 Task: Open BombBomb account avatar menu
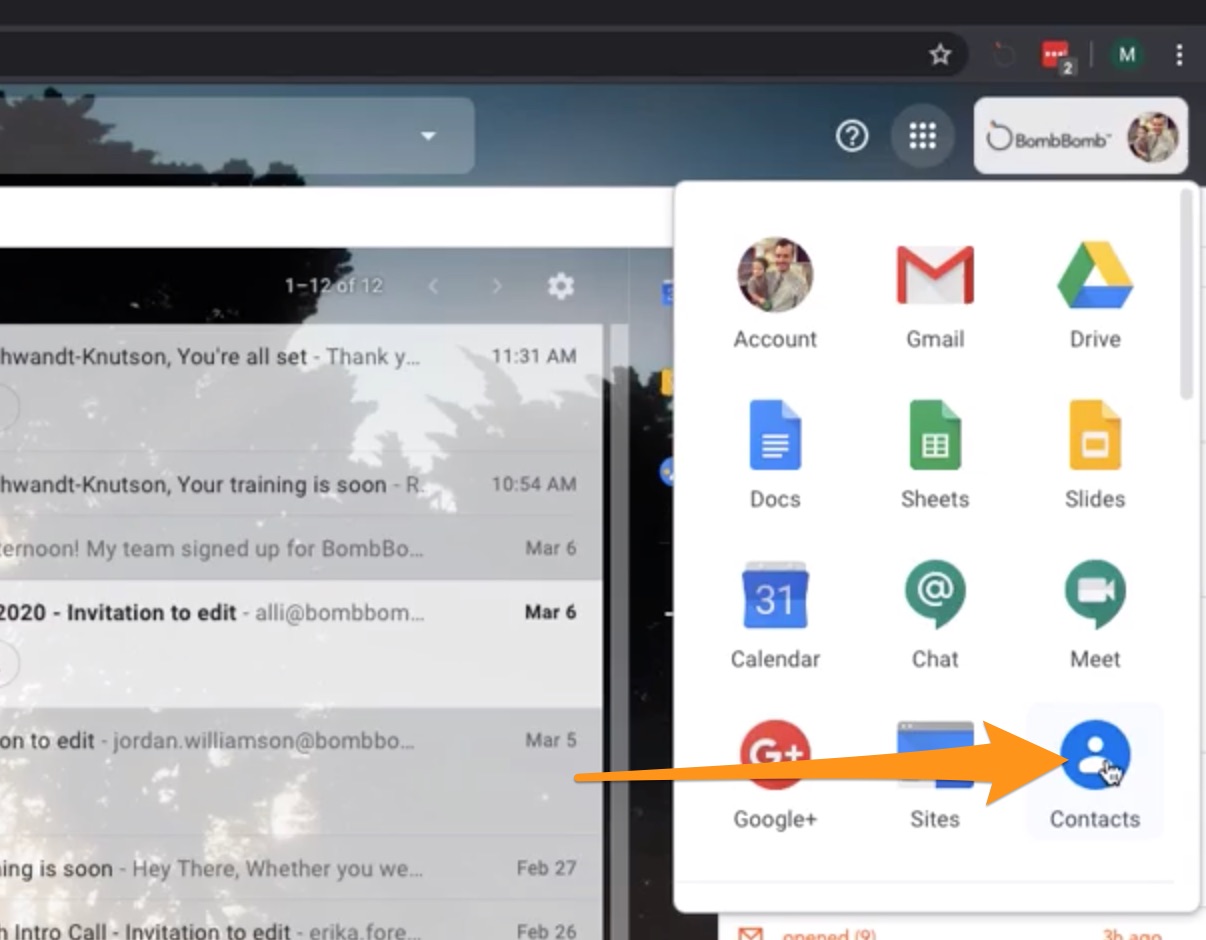pos(1153,136)
